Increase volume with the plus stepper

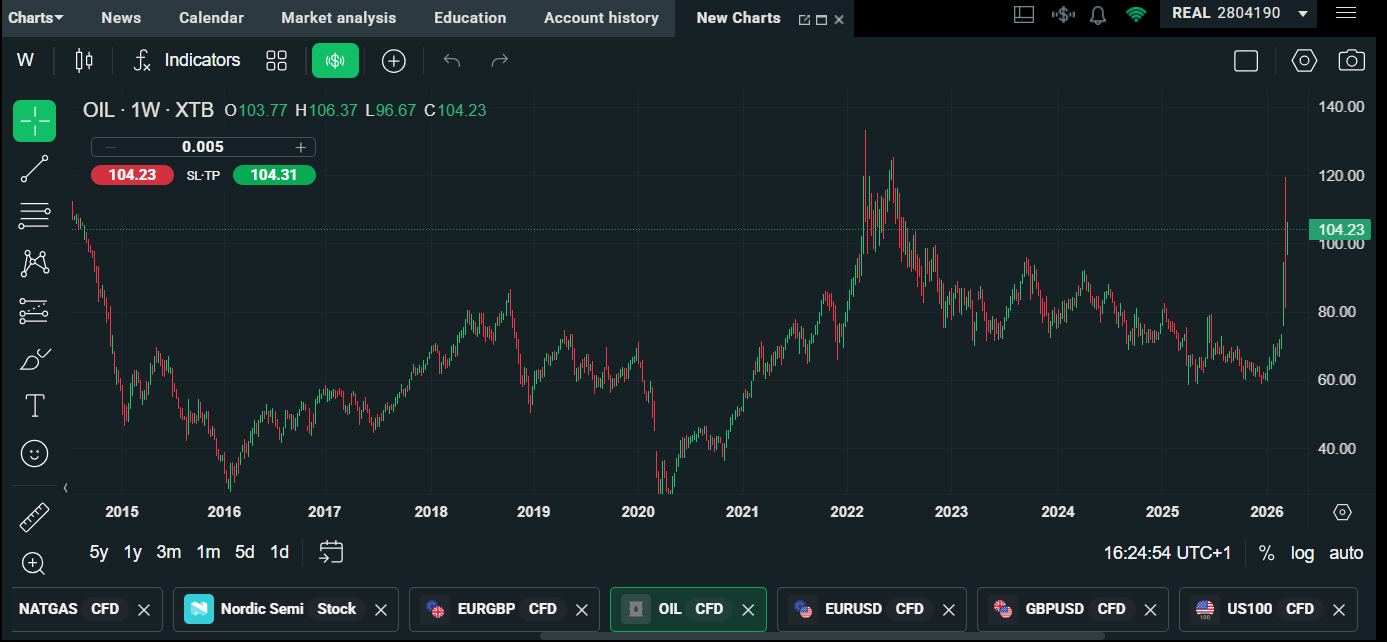[300, 147]
